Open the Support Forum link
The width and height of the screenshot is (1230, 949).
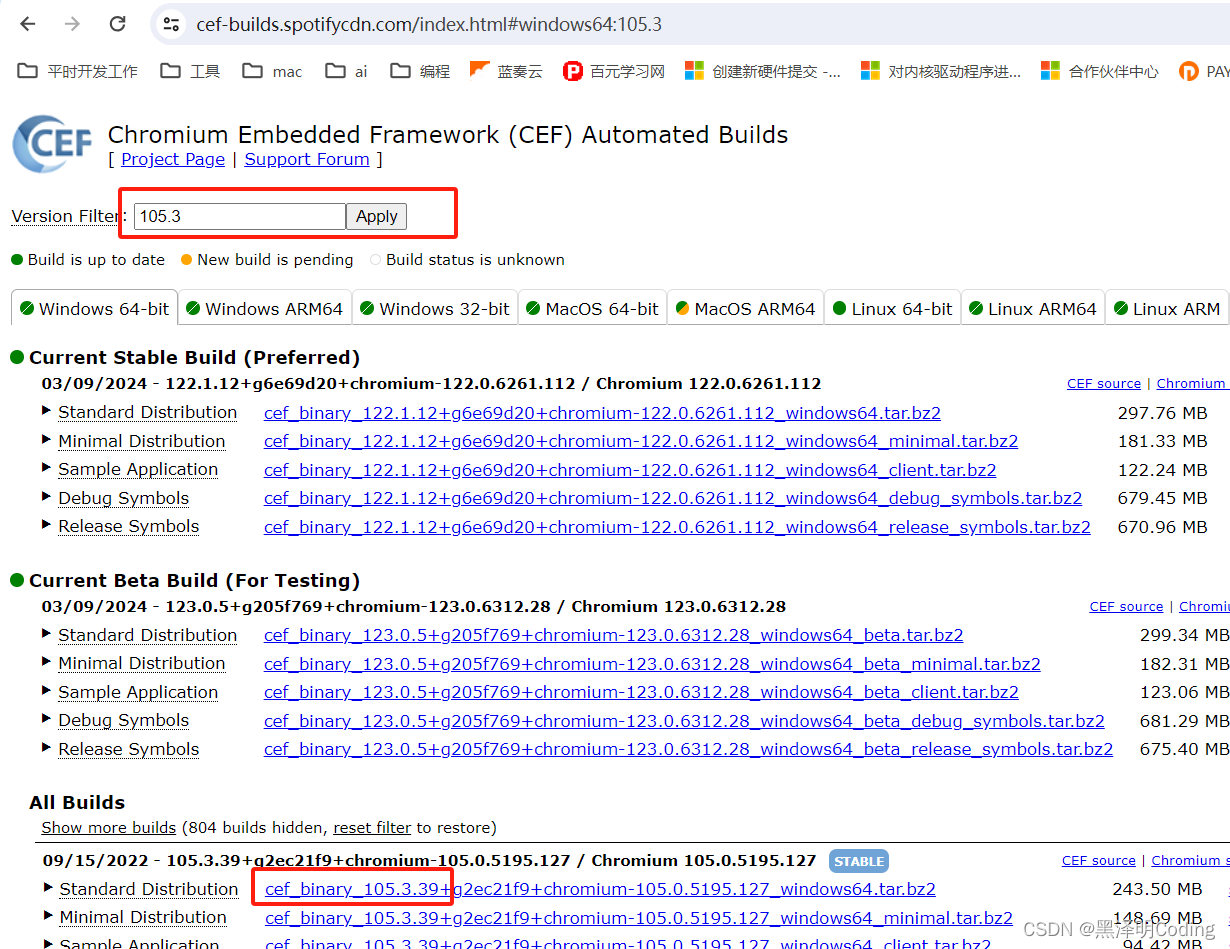pos(306,159)
